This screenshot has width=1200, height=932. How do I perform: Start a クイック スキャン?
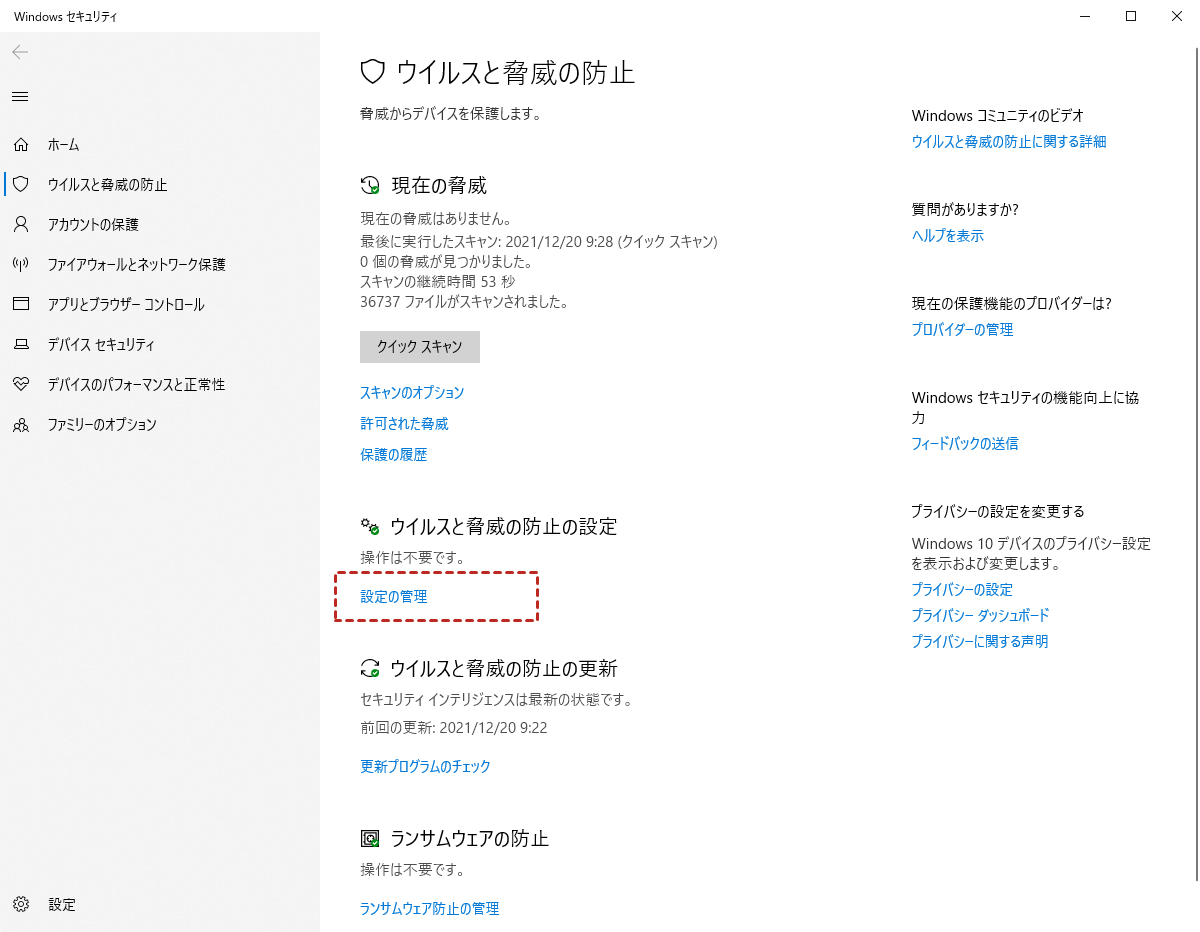[420, 347]
